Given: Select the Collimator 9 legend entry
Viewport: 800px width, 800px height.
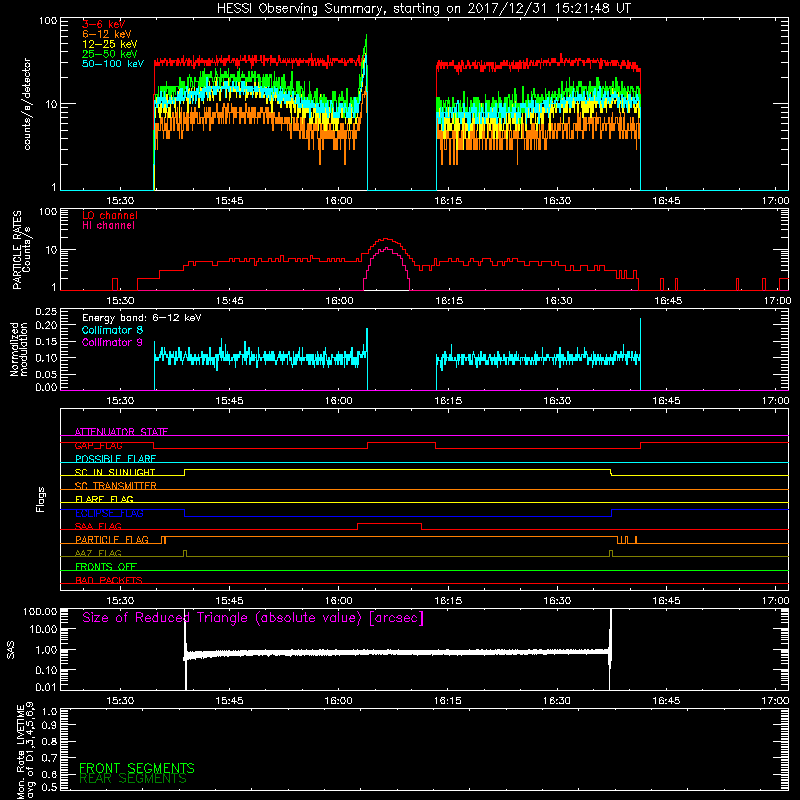Looking at the screenshot, I should click(x=112, y=342).
